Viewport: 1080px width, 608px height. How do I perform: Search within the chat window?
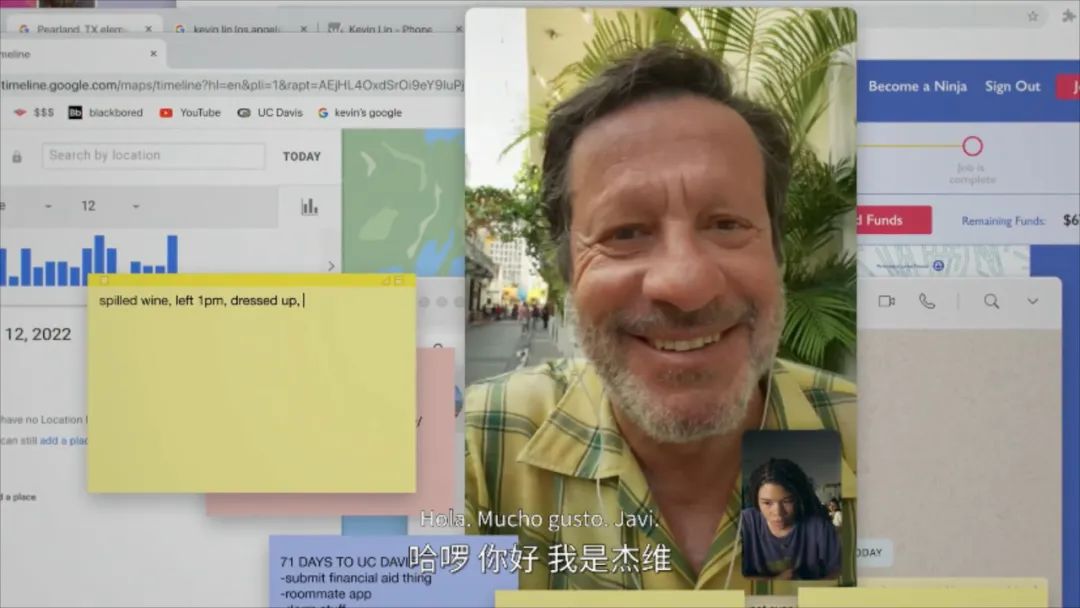[991, 301]
